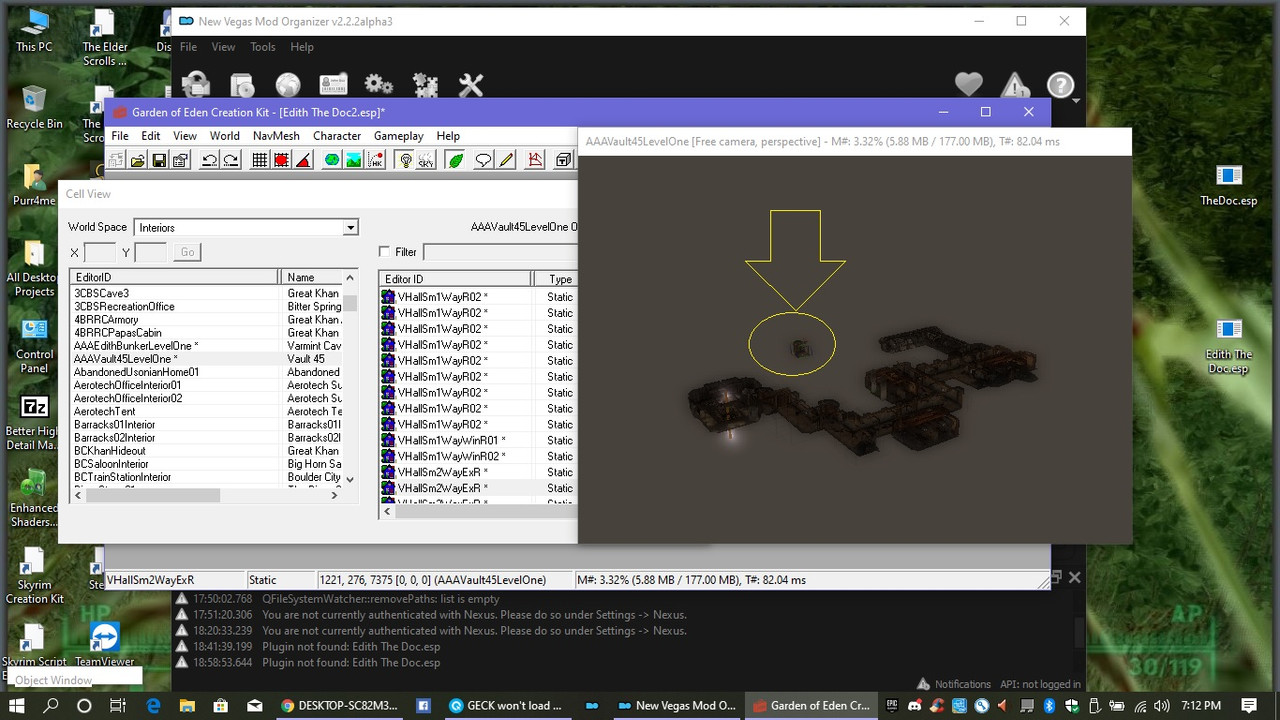
Task: Expand the Cell View selection combo box
Action: (x=245, y=227)
